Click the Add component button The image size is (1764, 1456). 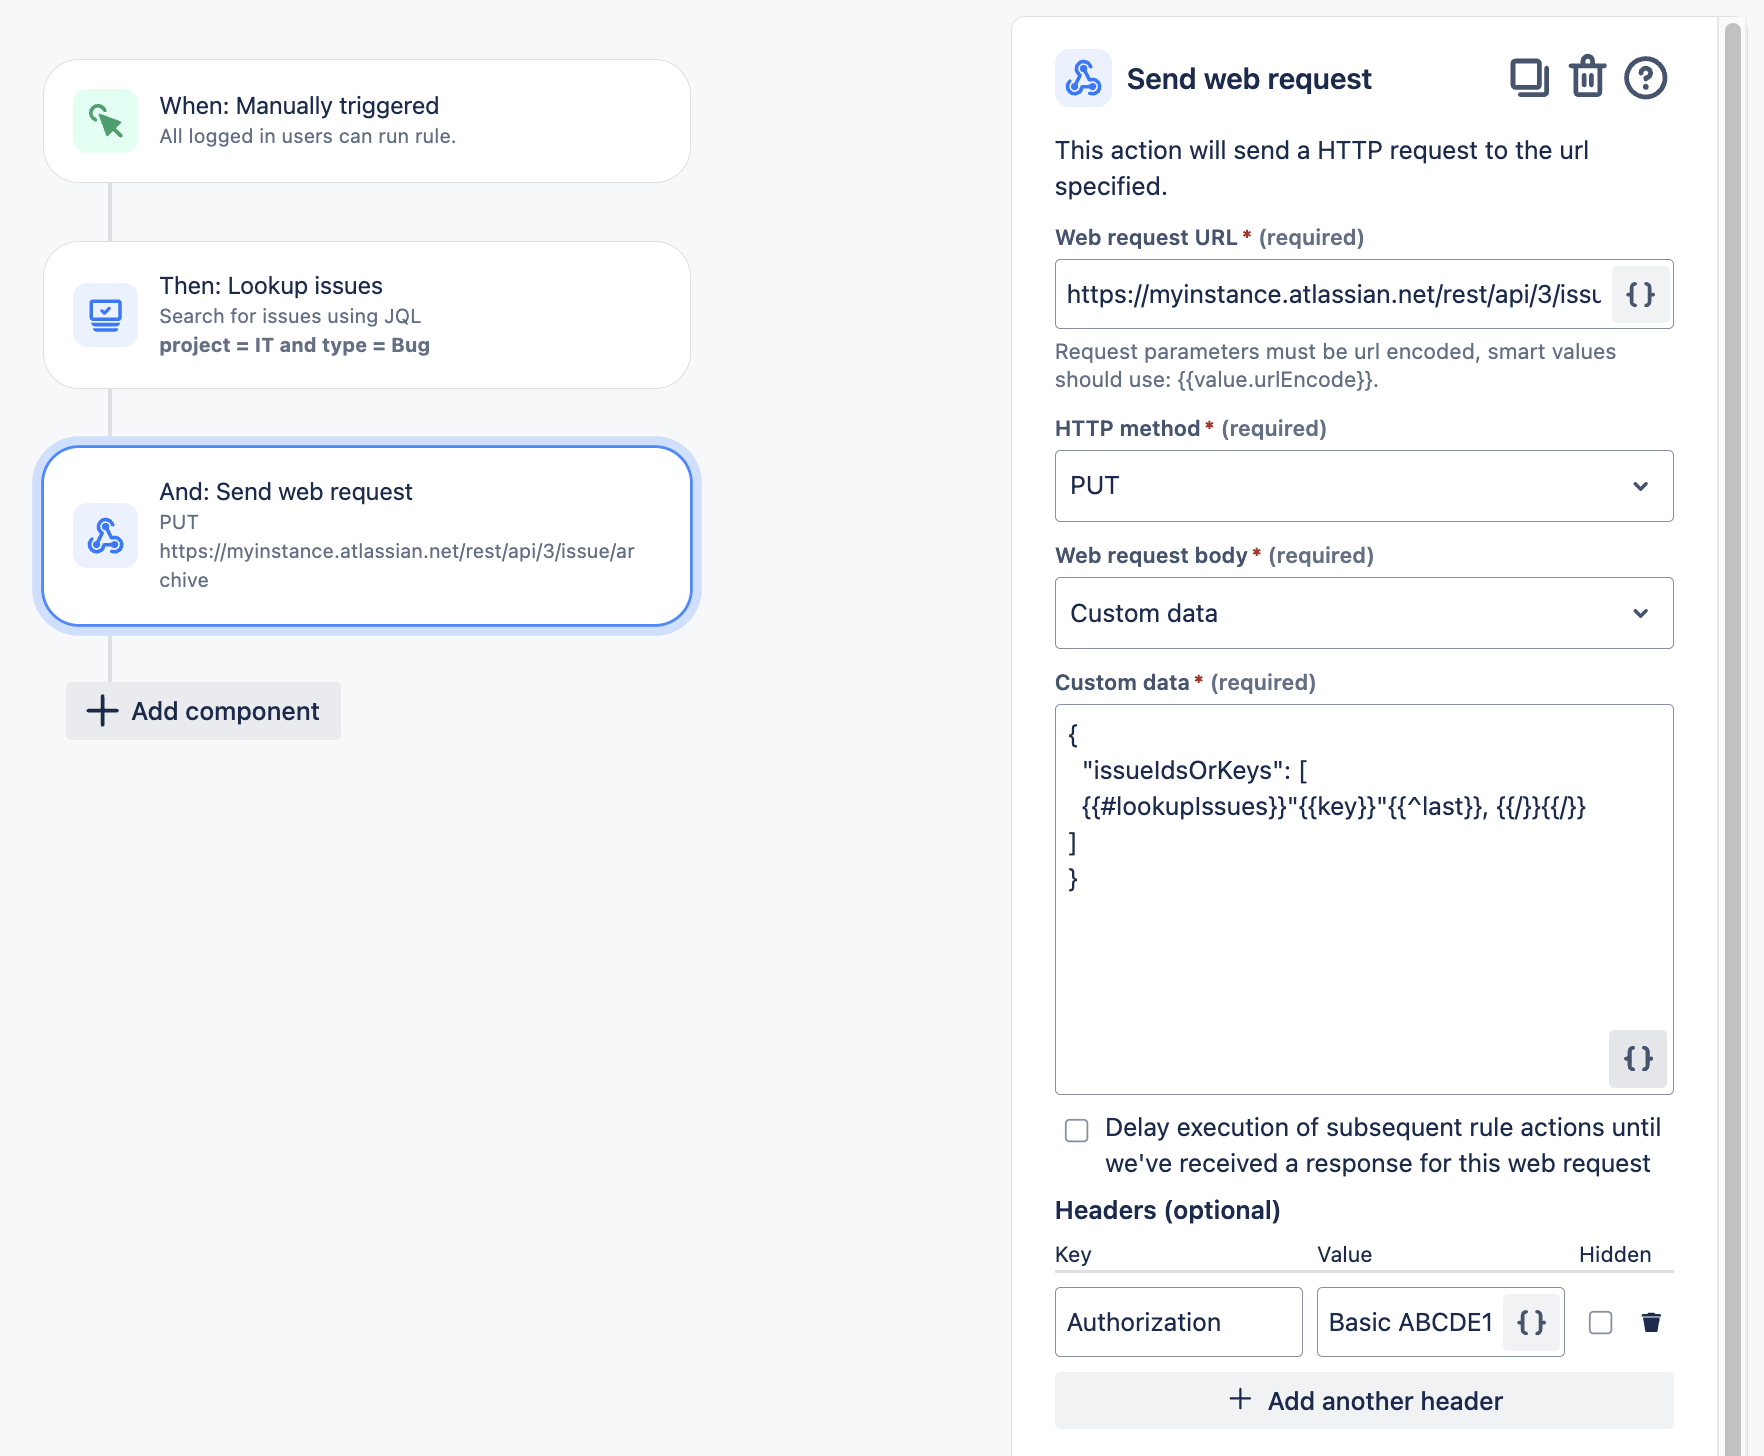pyautogui.click(x=203, y=711)
